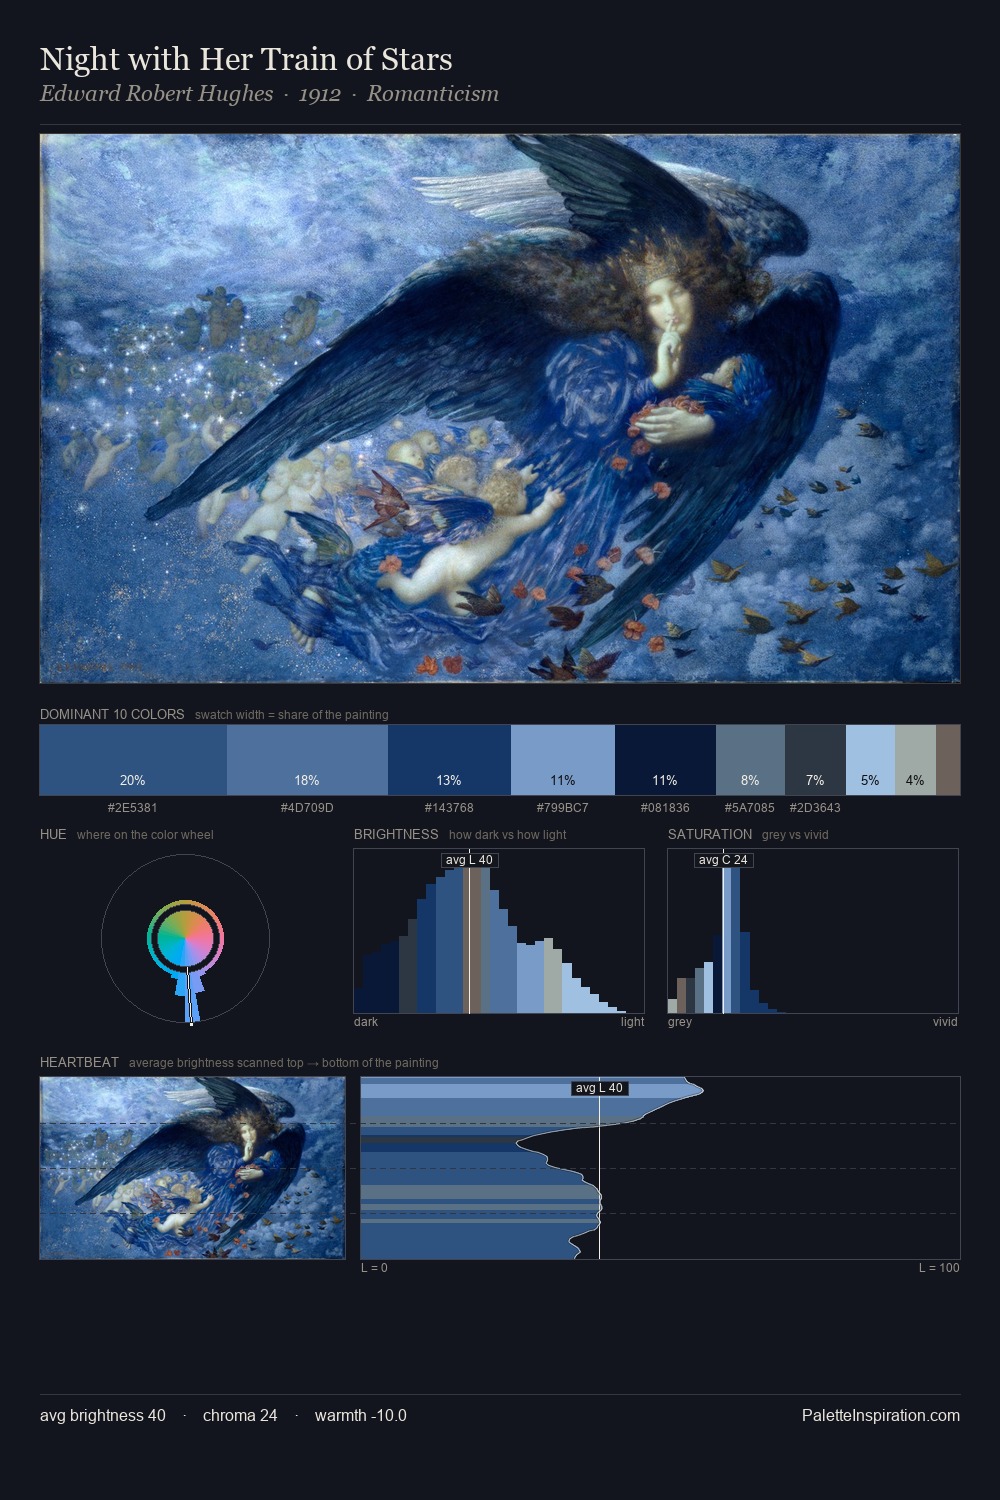
Task: Click the 11% dark navy swatch #081836
Action: pyautogui.click(x=665, y=760)
